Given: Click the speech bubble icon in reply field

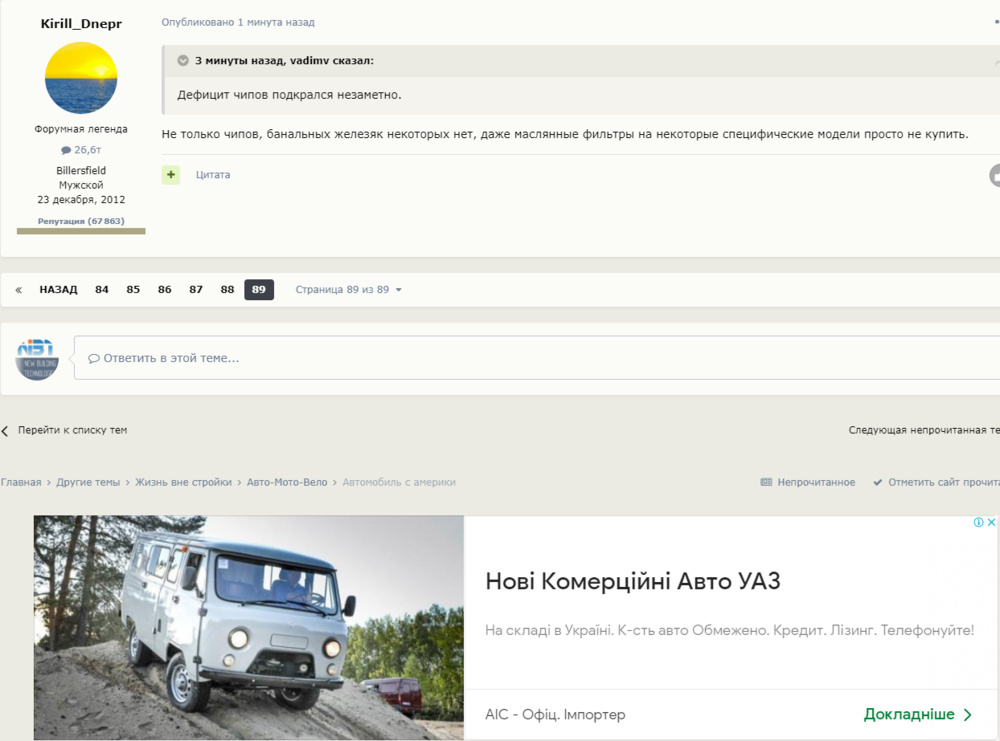Looking at the screenshot, I should coord(94,358).
